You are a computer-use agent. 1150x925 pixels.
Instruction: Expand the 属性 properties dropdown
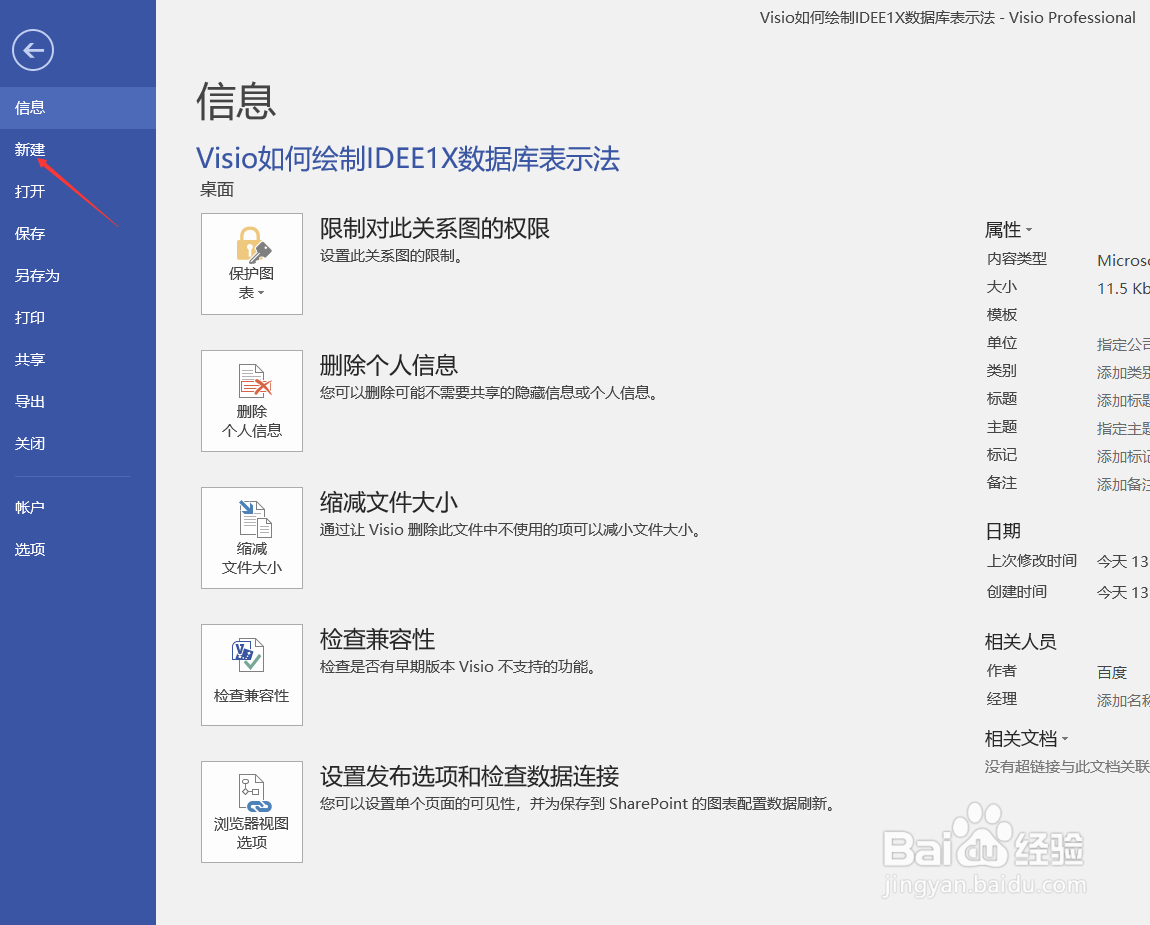click(x=1008, y=230)
